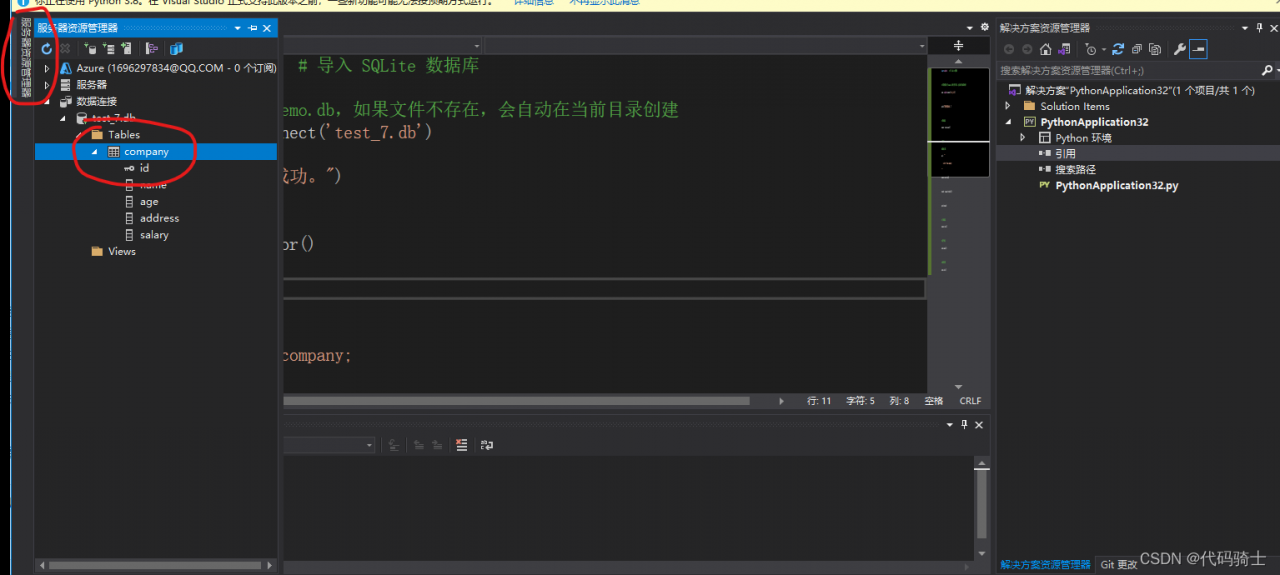Screen dimensions: 1280x575
Task: Open PythonApplication32.py file
Action: click(1117, 186)
